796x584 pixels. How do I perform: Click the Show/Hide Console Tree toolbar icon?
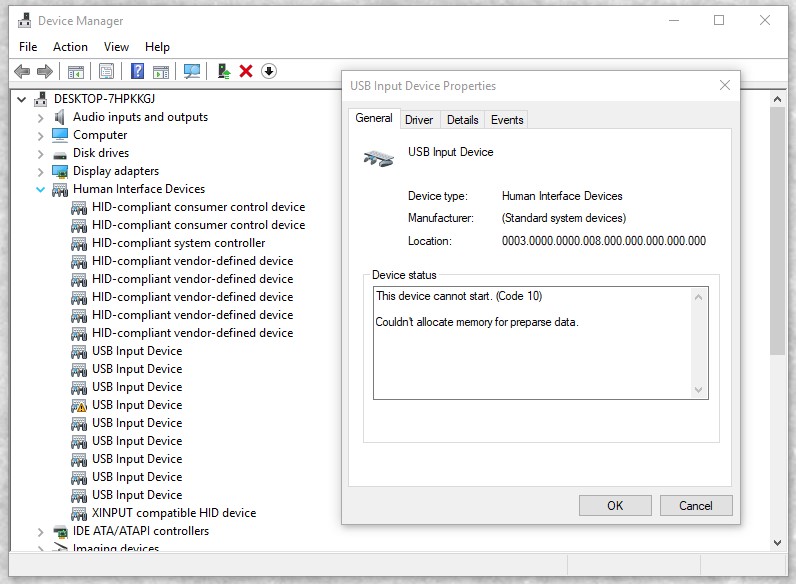(76, 72)
